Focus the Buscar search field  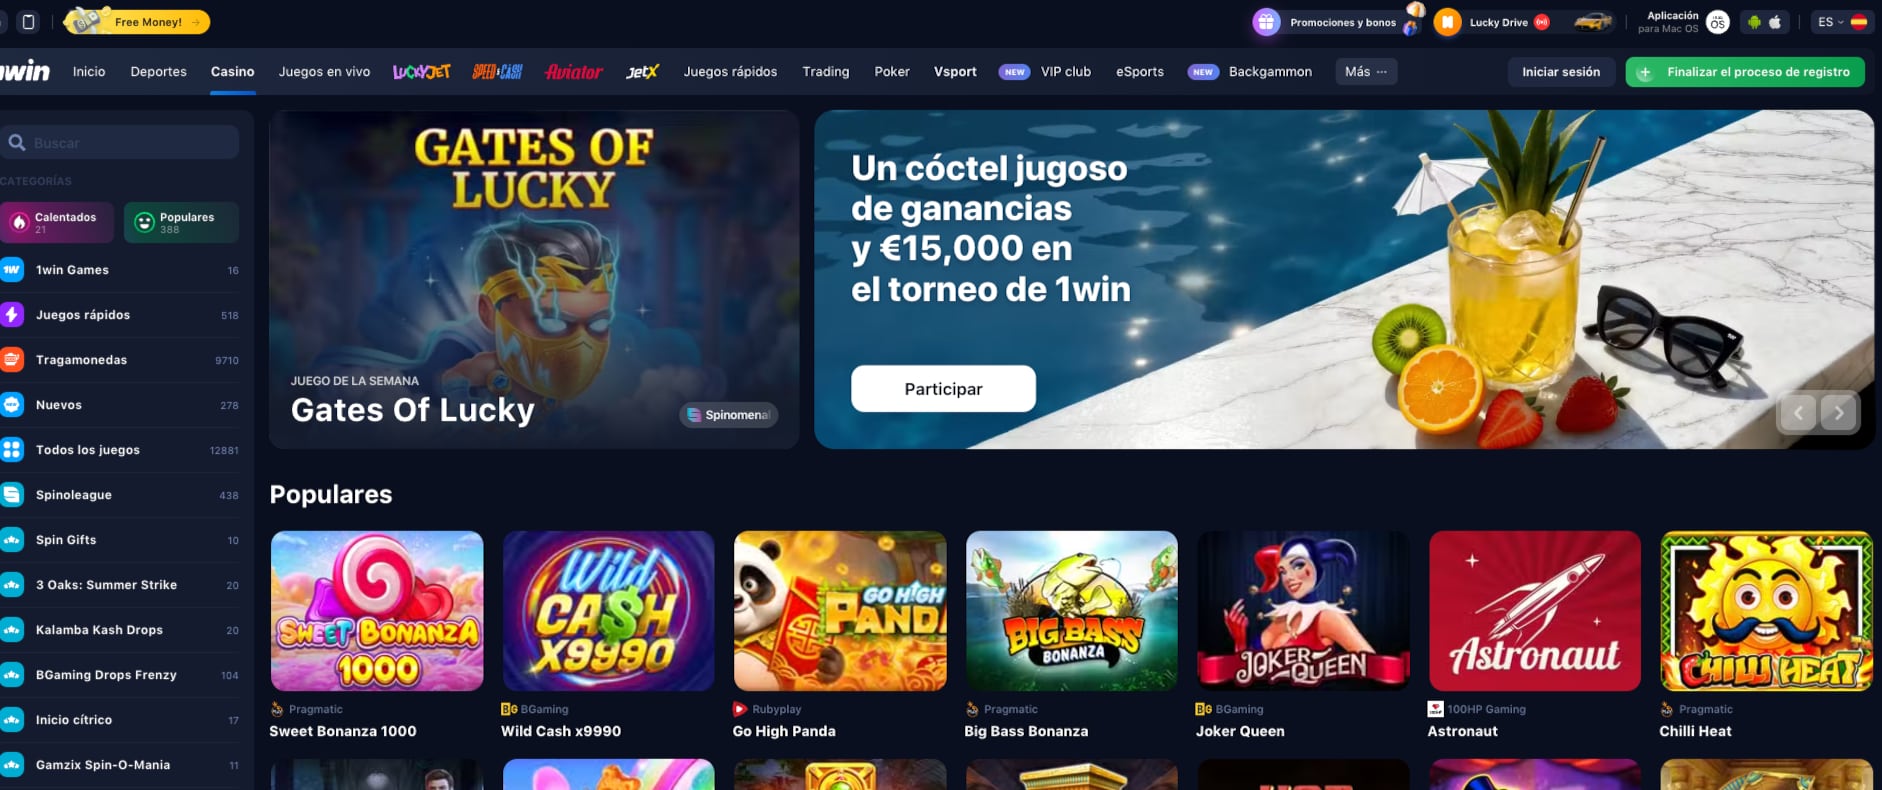pos(120,143)
